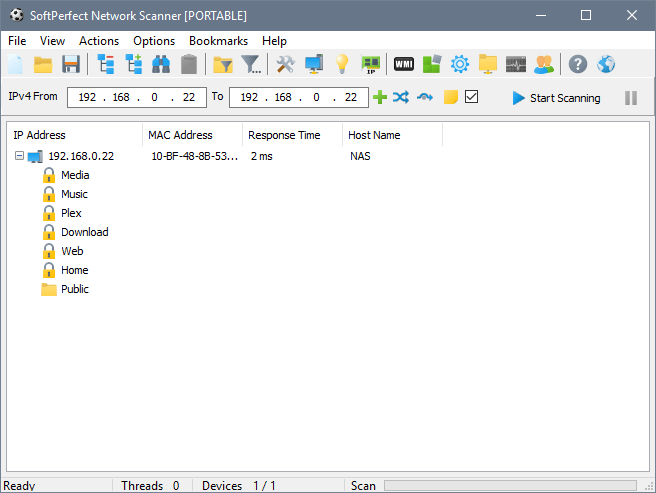Click the light bulb icon
The image size is (656, 493).
pyautogui.click(x=342, y=64)
